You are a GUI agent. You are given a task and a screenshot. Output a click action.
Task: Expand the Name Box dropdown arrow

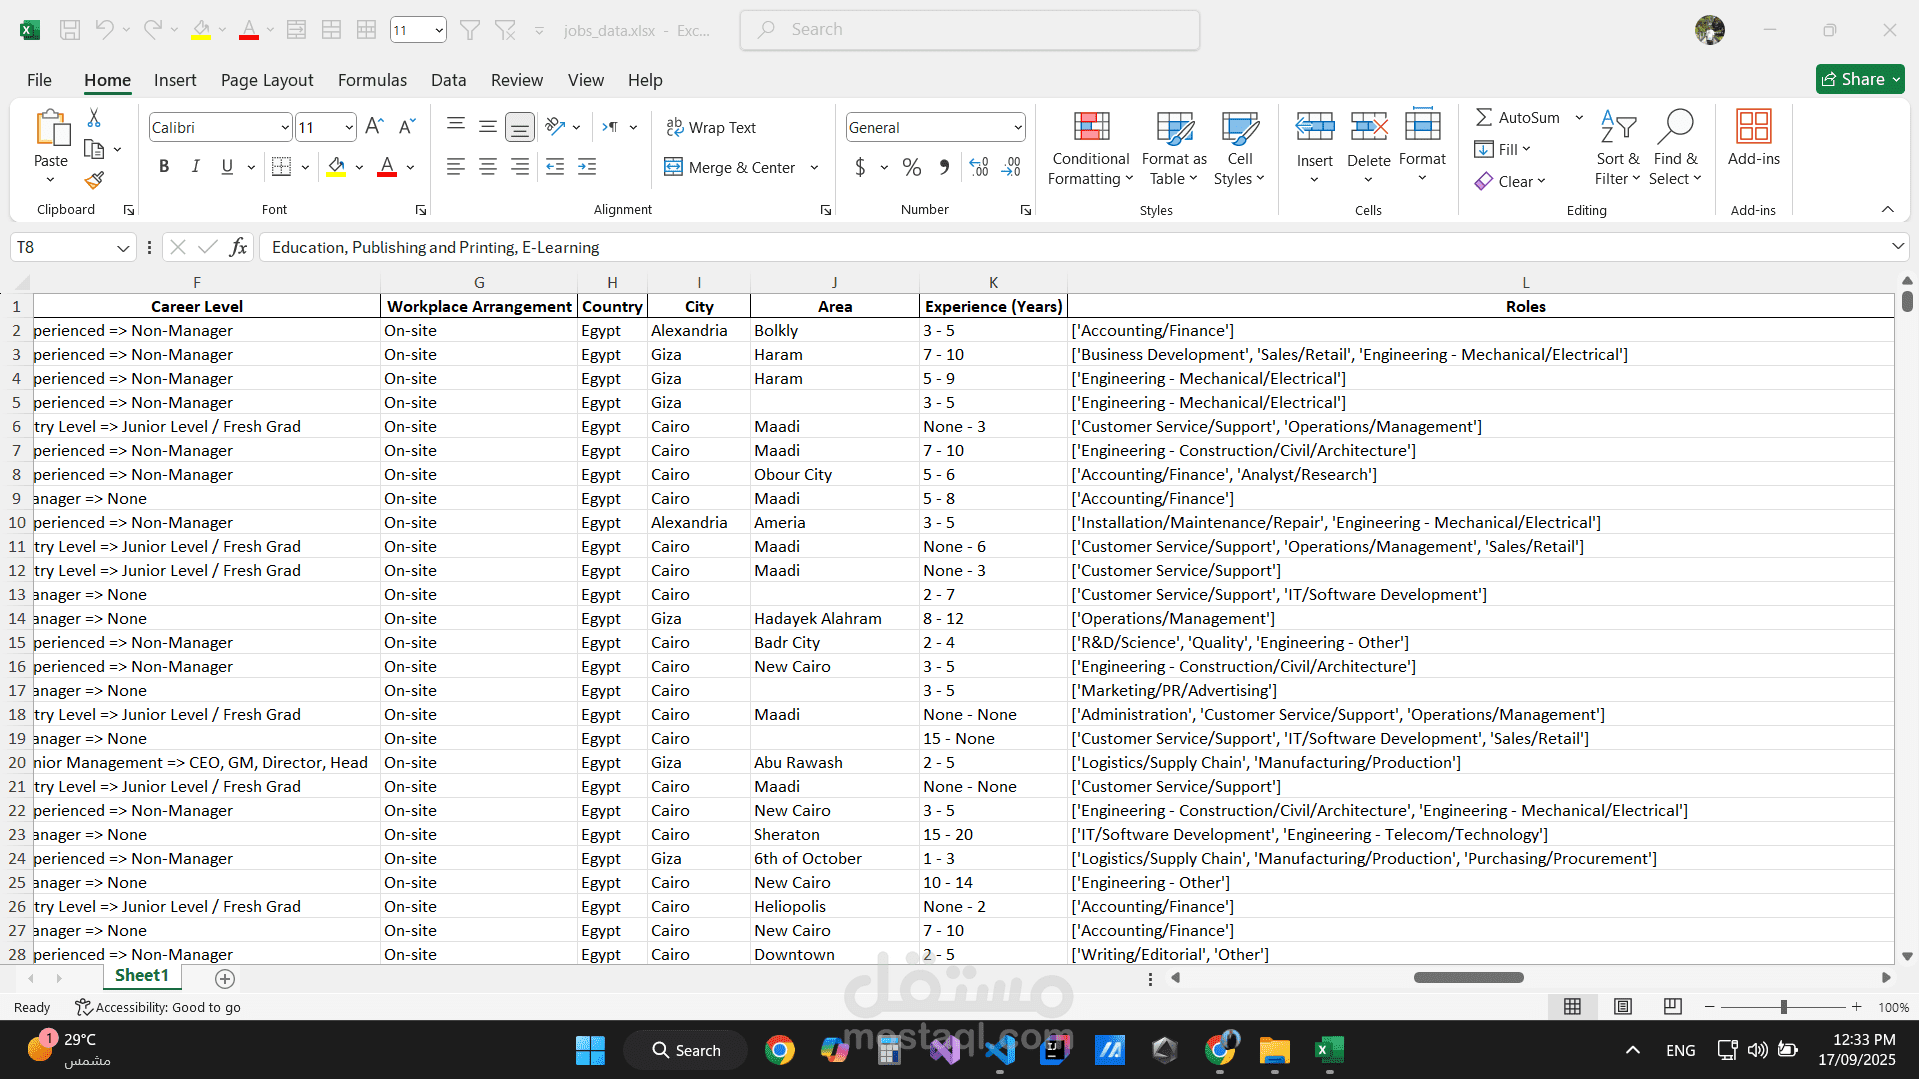tap(123, 248)
